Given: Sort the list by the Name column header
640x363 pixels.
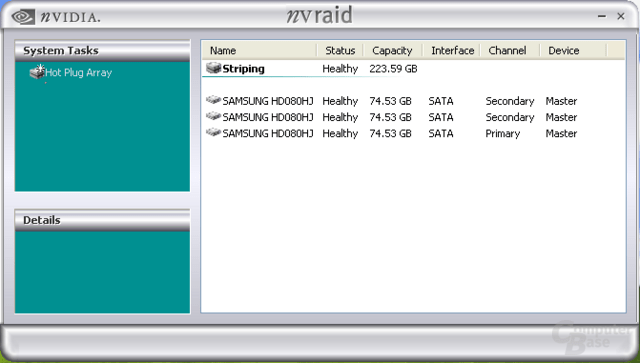Looking at the screenshot, I should tap(260, 51).
